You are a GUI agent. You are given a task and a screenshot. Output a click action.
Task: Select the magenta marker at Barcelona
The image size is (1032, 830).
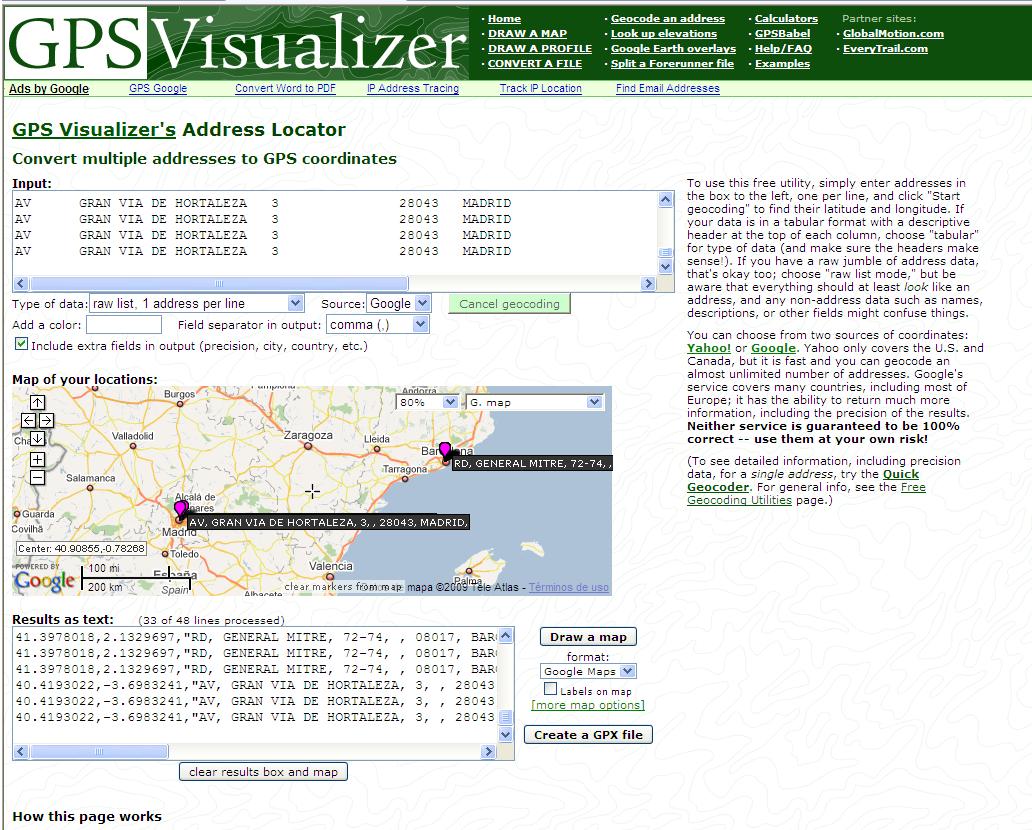tap(445, 451)
